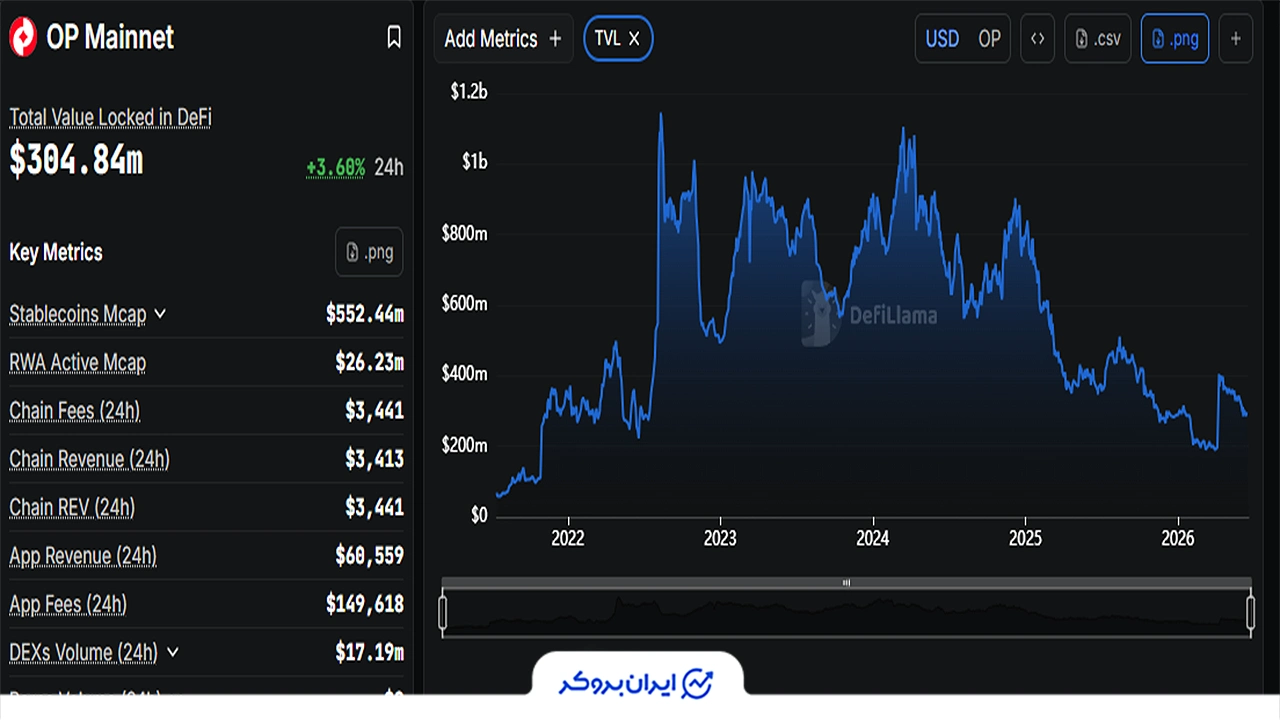The width and height of the screenshot is (1280, 720).
Task: Switch chart denomination to OP
Action: [x=989, y=39]
